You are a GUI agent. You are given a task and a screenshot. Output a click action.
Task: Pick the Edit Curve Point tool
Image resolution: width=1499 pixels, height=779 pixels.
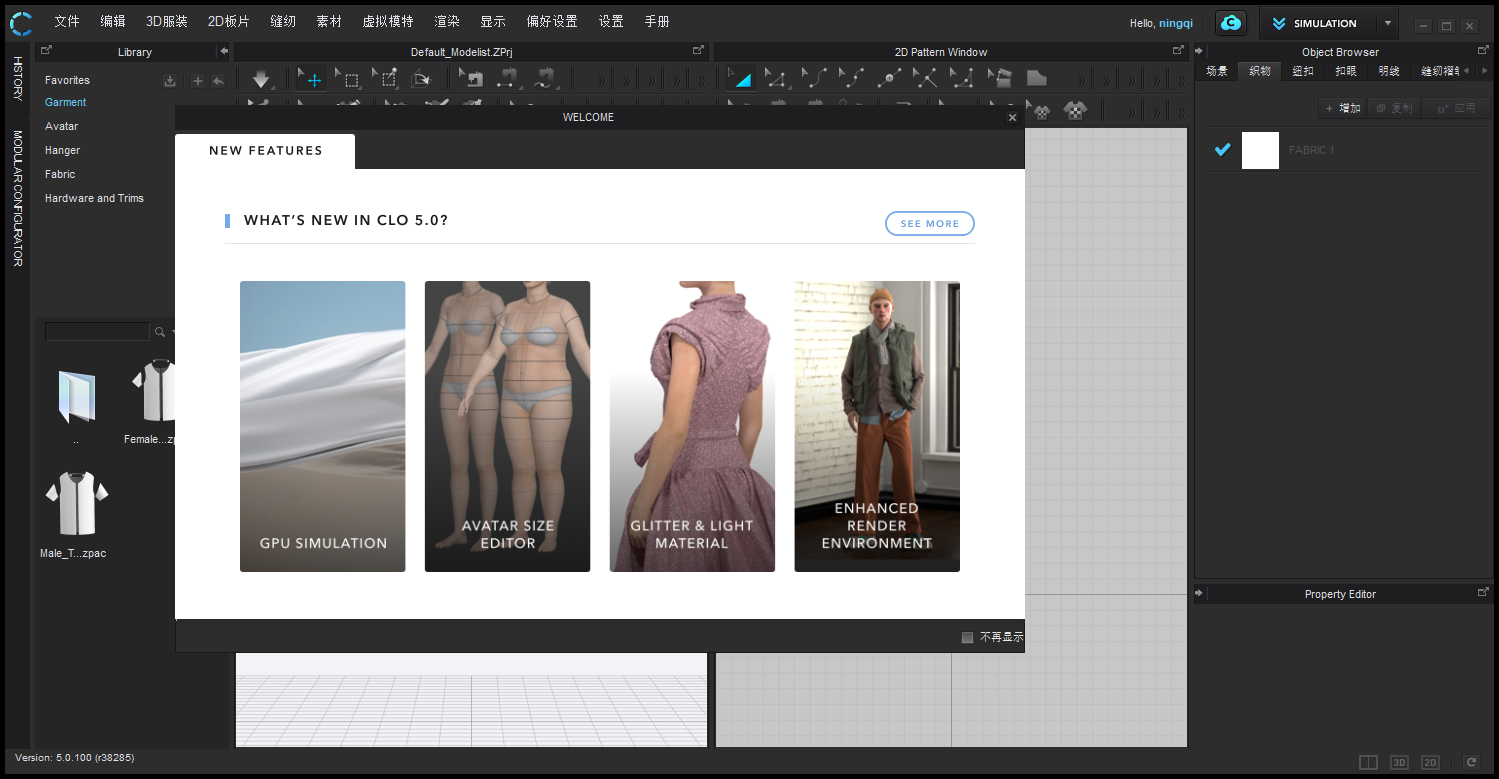point(851,79)
